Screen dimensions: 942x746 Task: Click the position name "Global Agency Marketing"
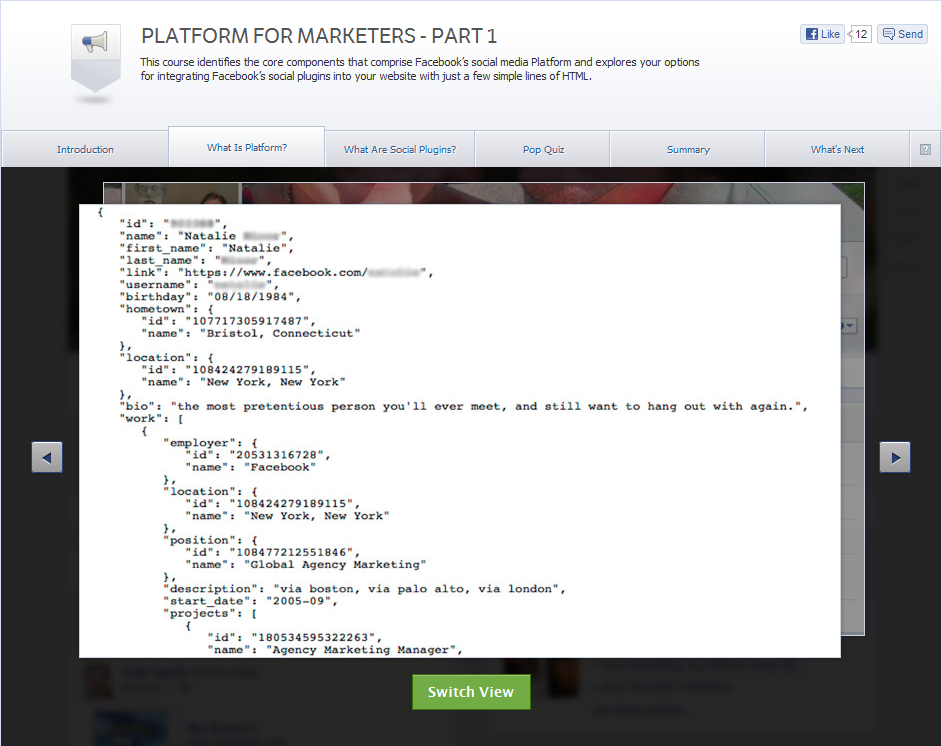tap(335, 565)
